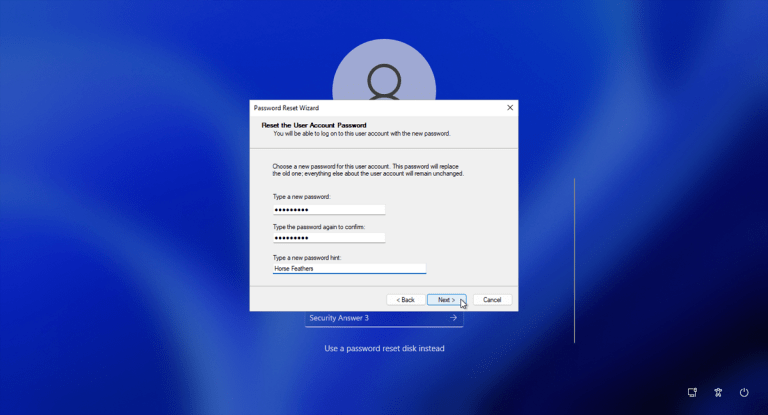This screenshot has width=768, height=415.
Task: Cancel the Password Reset Wizard
Action: 492,300
